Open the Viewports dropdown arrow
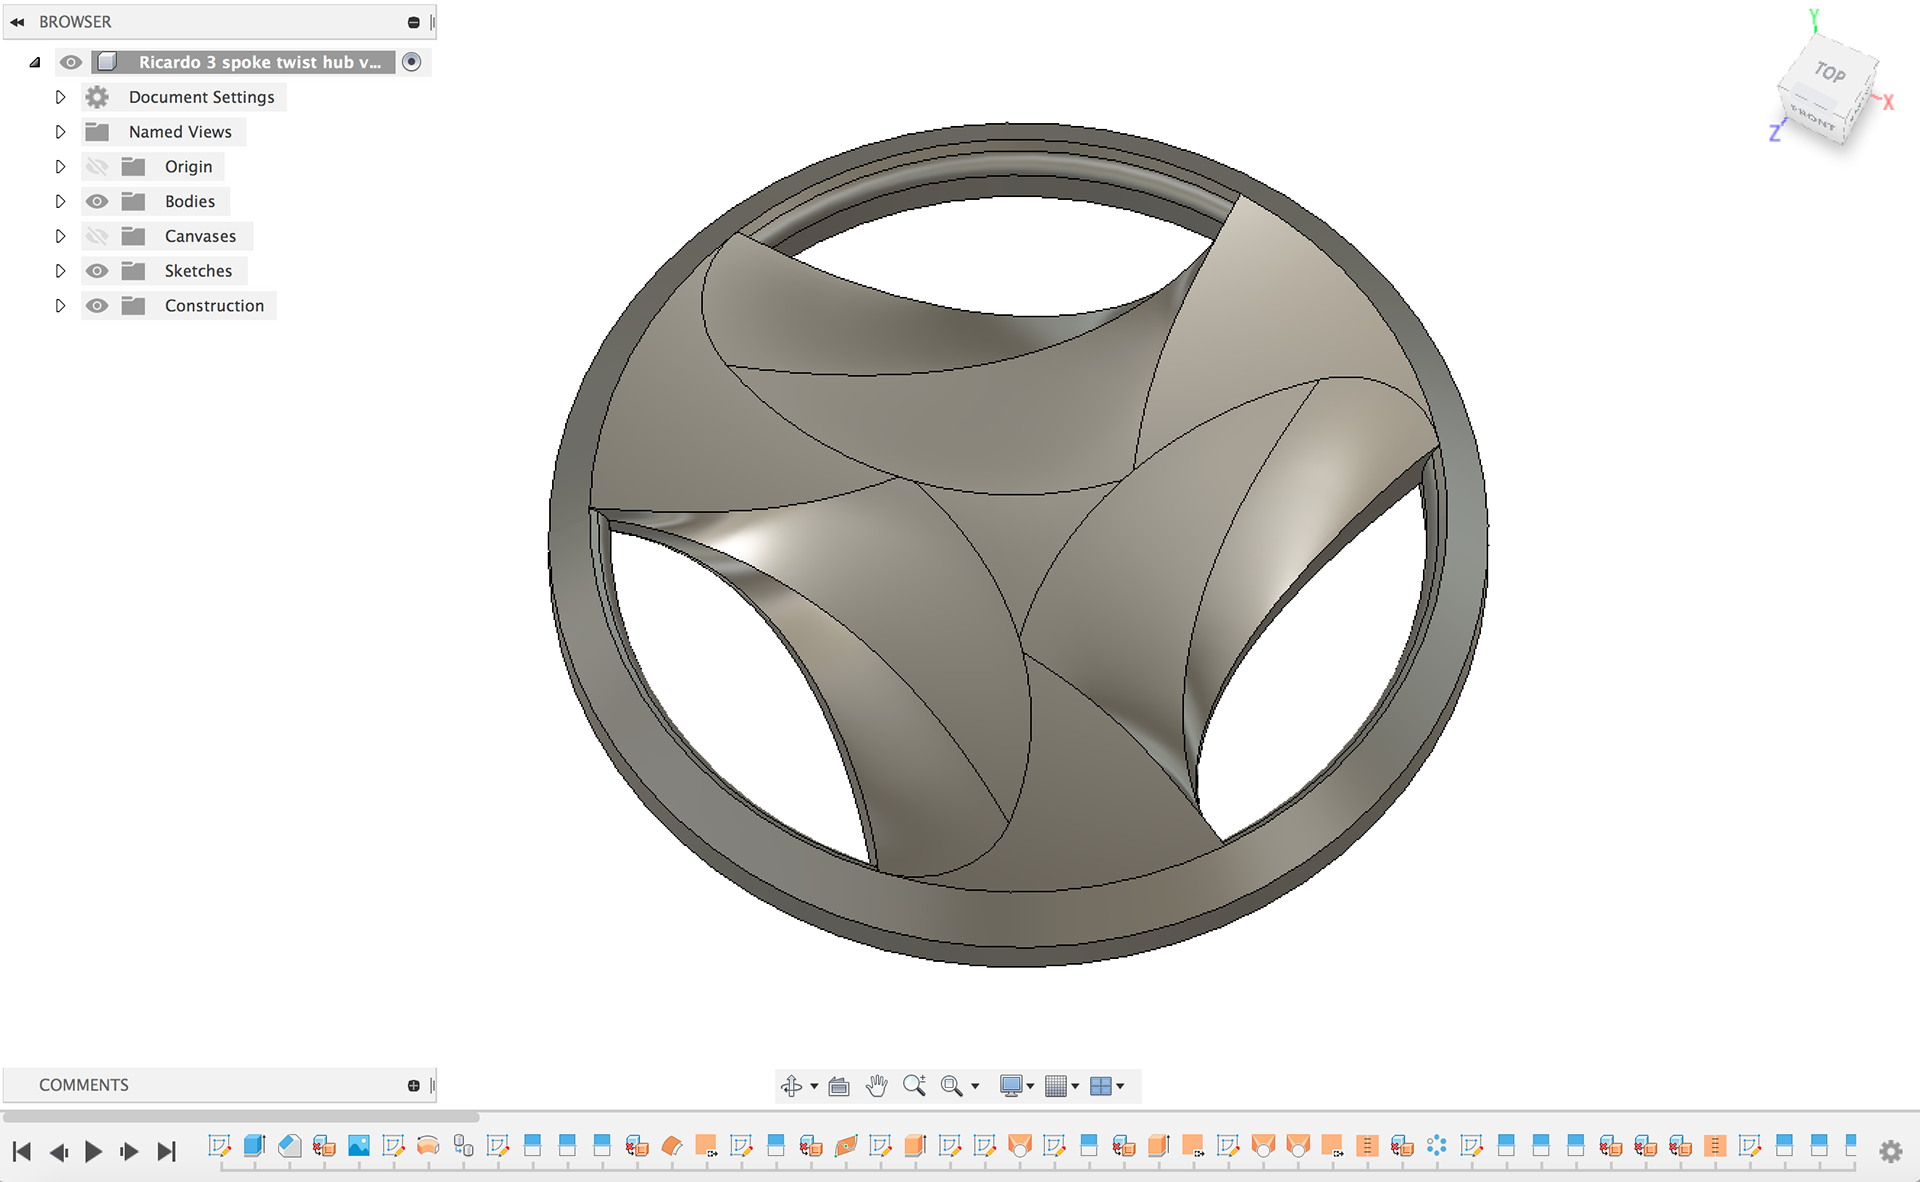Image resolution: width=1920 pixels, height=1182 pixels. [x=1120, y=1086]
